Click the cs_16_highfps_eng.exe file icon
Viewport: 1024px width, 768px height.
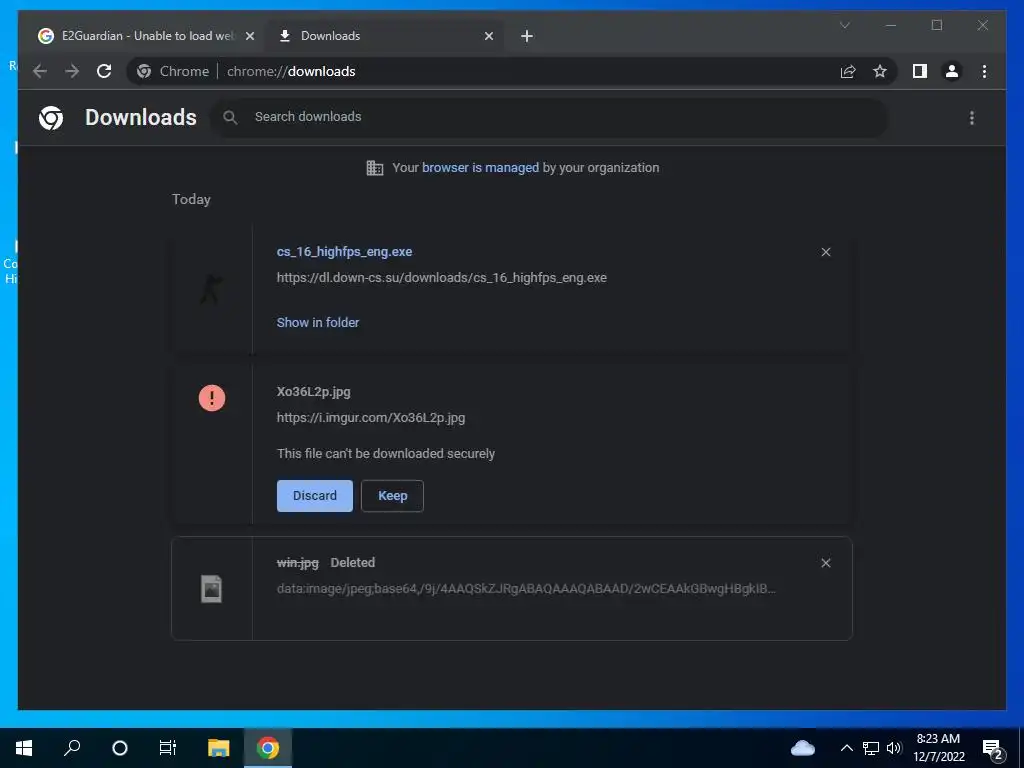coord(212,289)
